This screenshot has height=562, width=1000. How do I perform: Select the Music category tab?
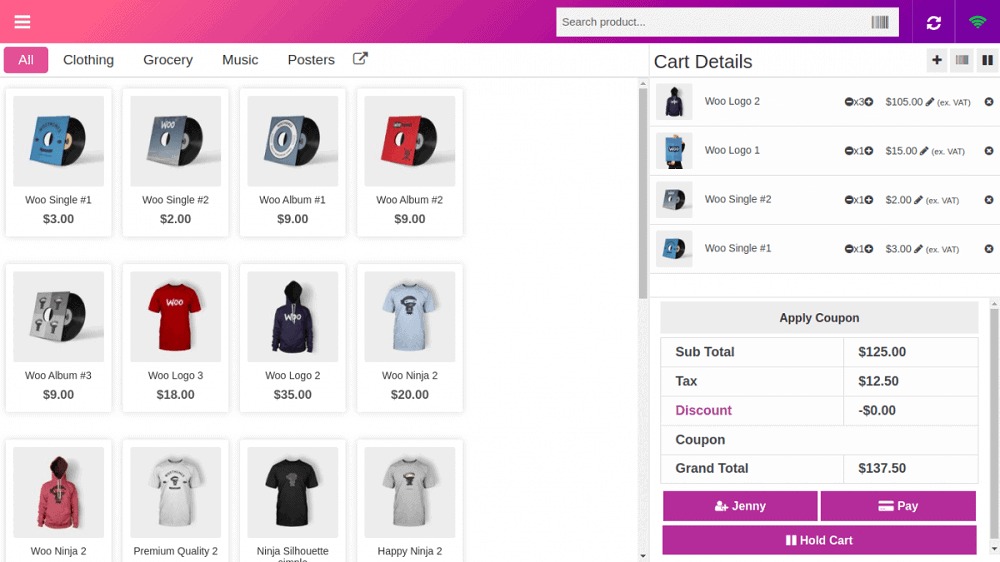(240, 60)
